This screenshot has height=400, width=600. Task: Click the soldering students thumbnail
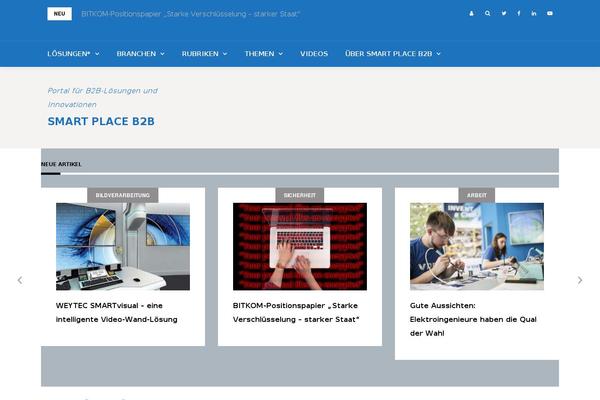pos(477,247)
